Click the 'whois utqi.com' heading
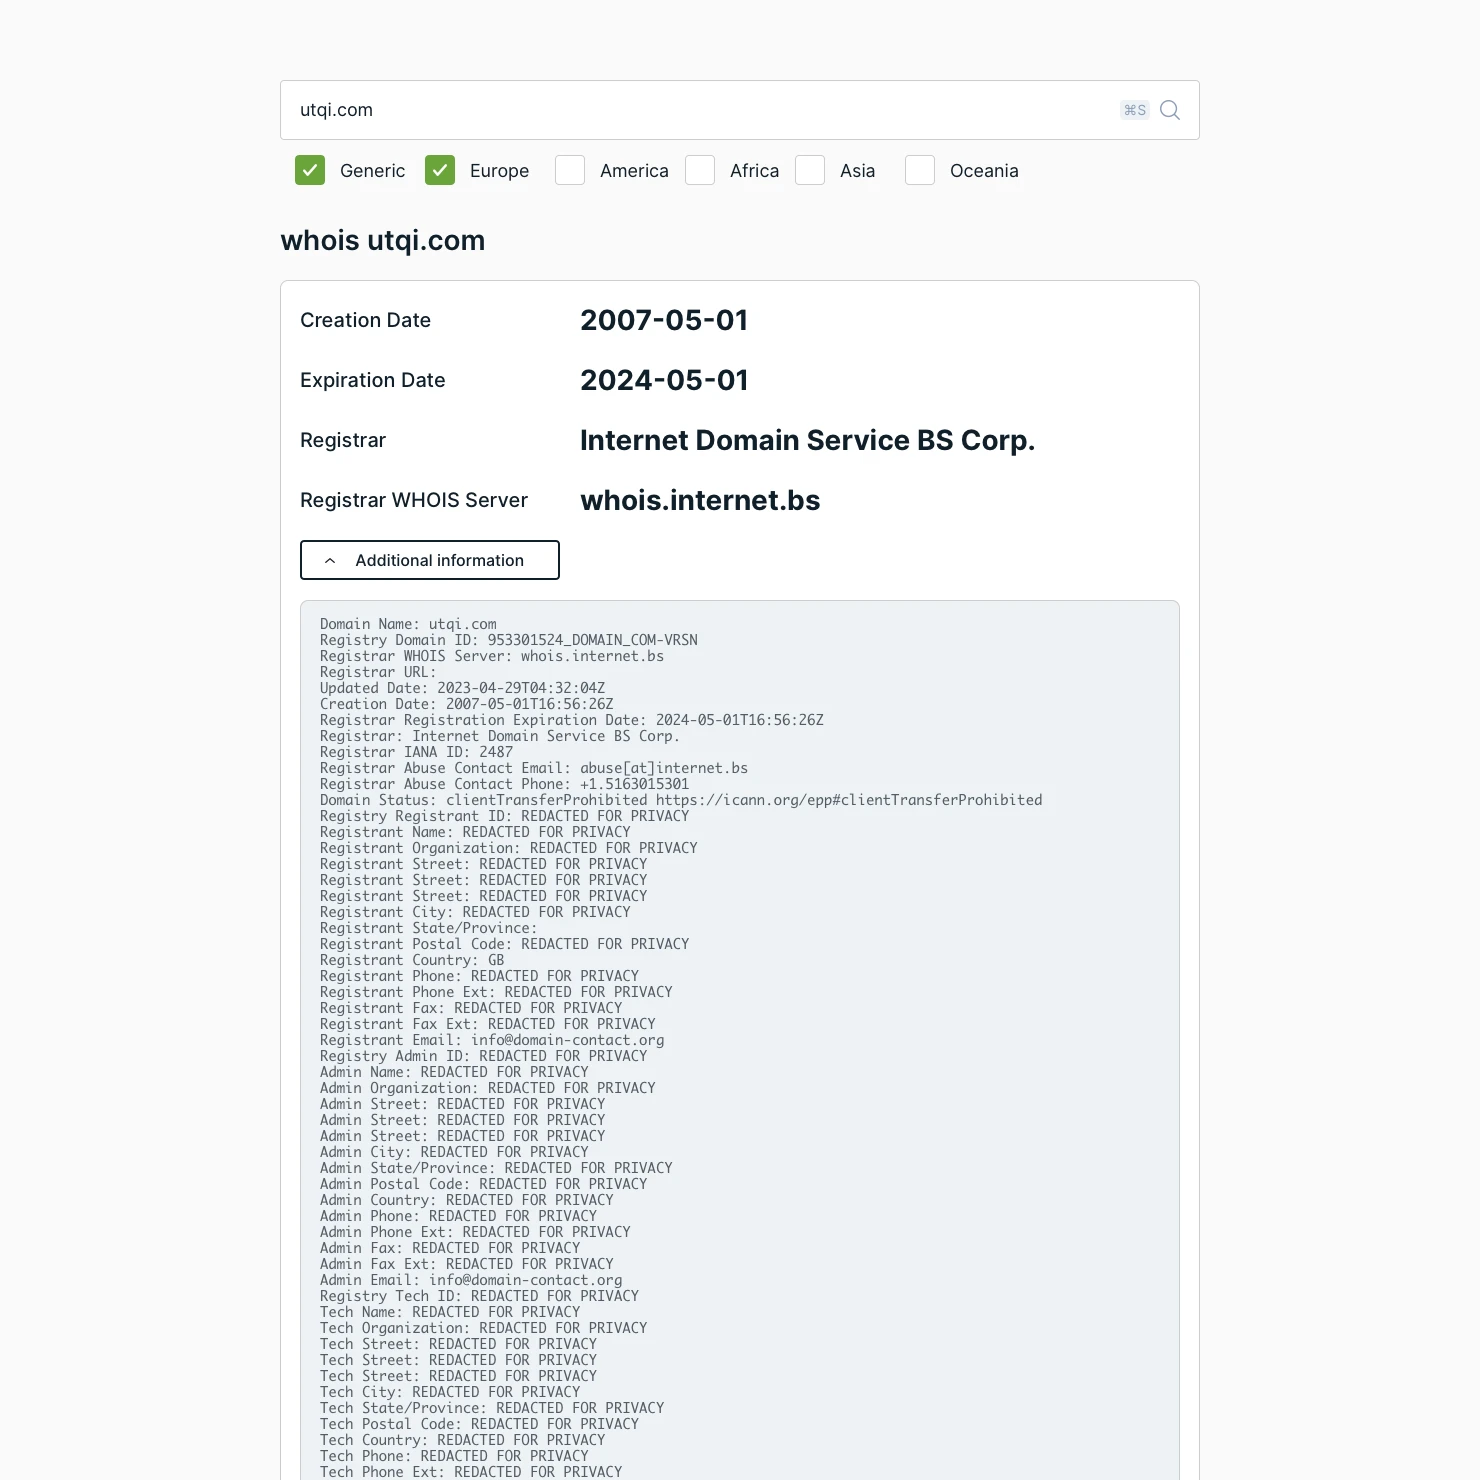This screenshot has height=1480, width=1480. [x=383, y=241]
